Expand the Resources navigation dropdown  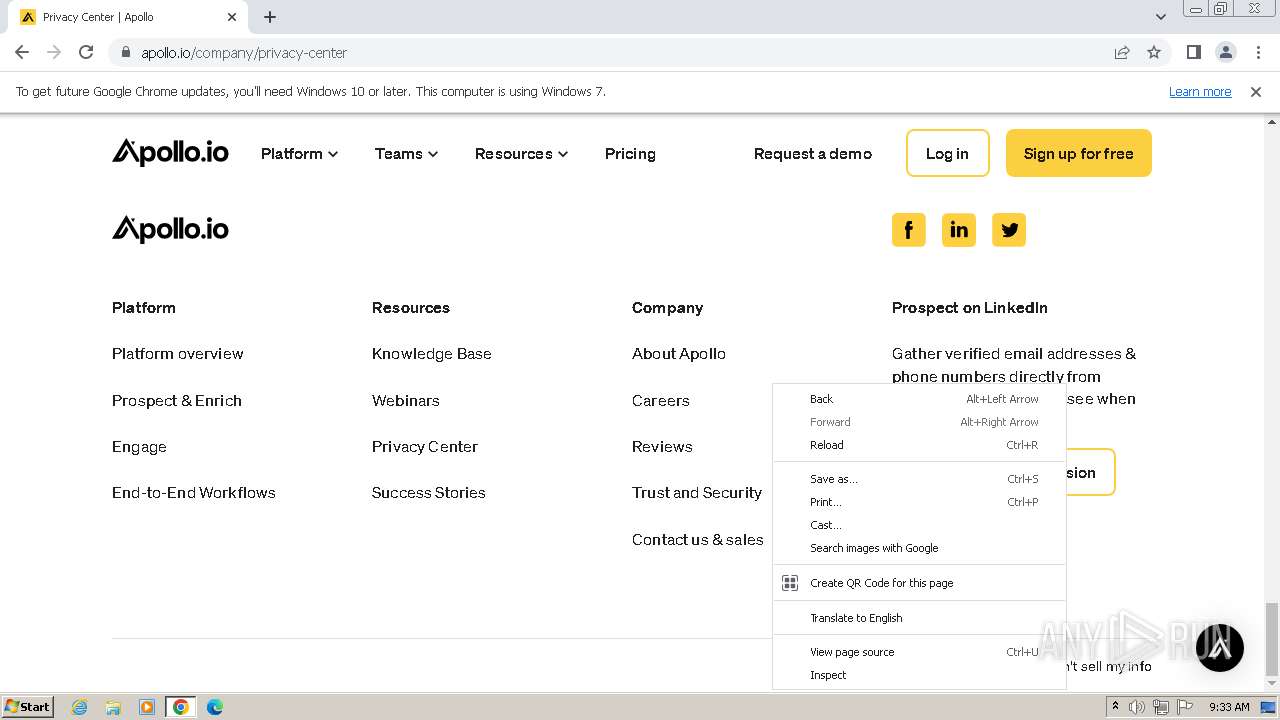pyautogui.click(x=521, y=153)
